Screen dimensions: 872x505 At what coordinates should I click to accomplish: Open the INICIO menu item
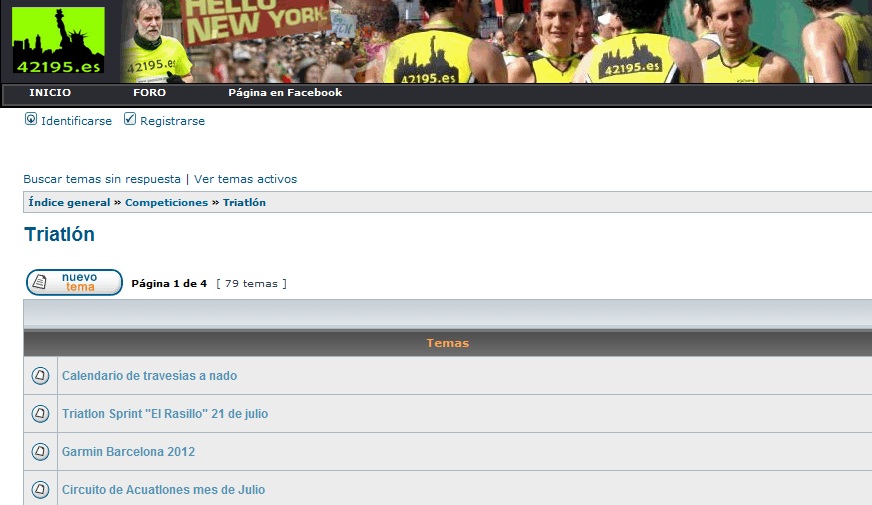click(50, 93)
